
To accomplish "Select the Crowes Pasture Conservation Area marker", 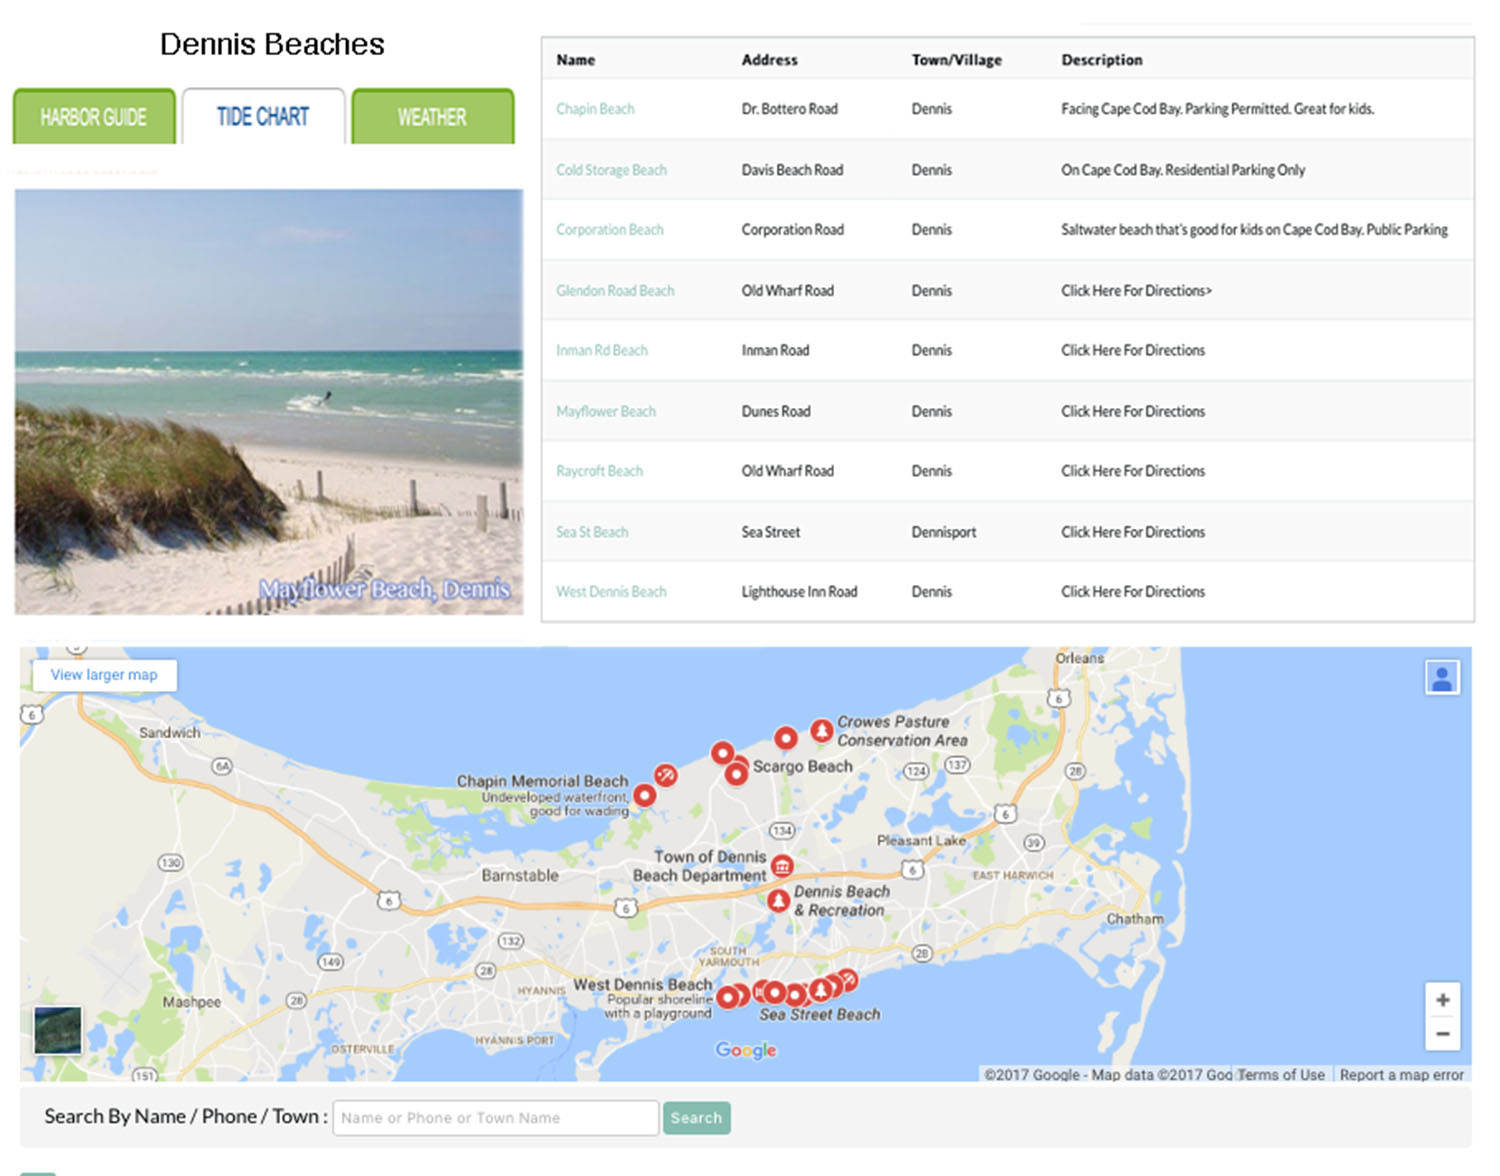I will tap(821, 731).
